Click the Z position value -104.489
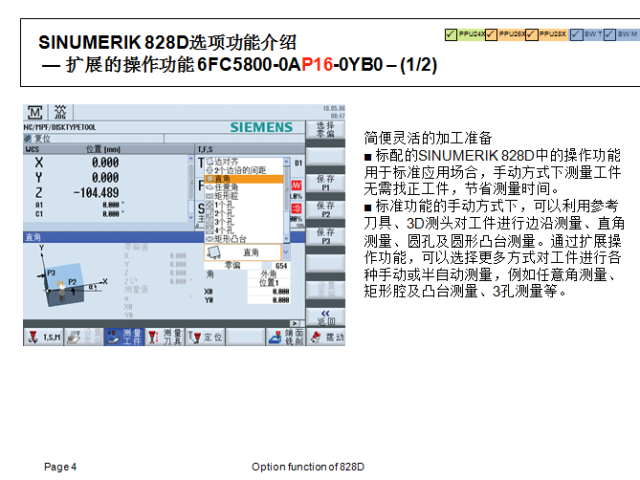 96,193
